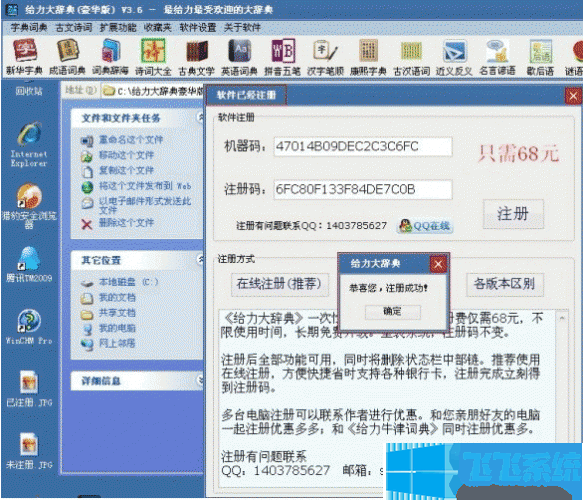Open the 英语词典 English dictionary
Screen dimensions: 583x500
239,57
